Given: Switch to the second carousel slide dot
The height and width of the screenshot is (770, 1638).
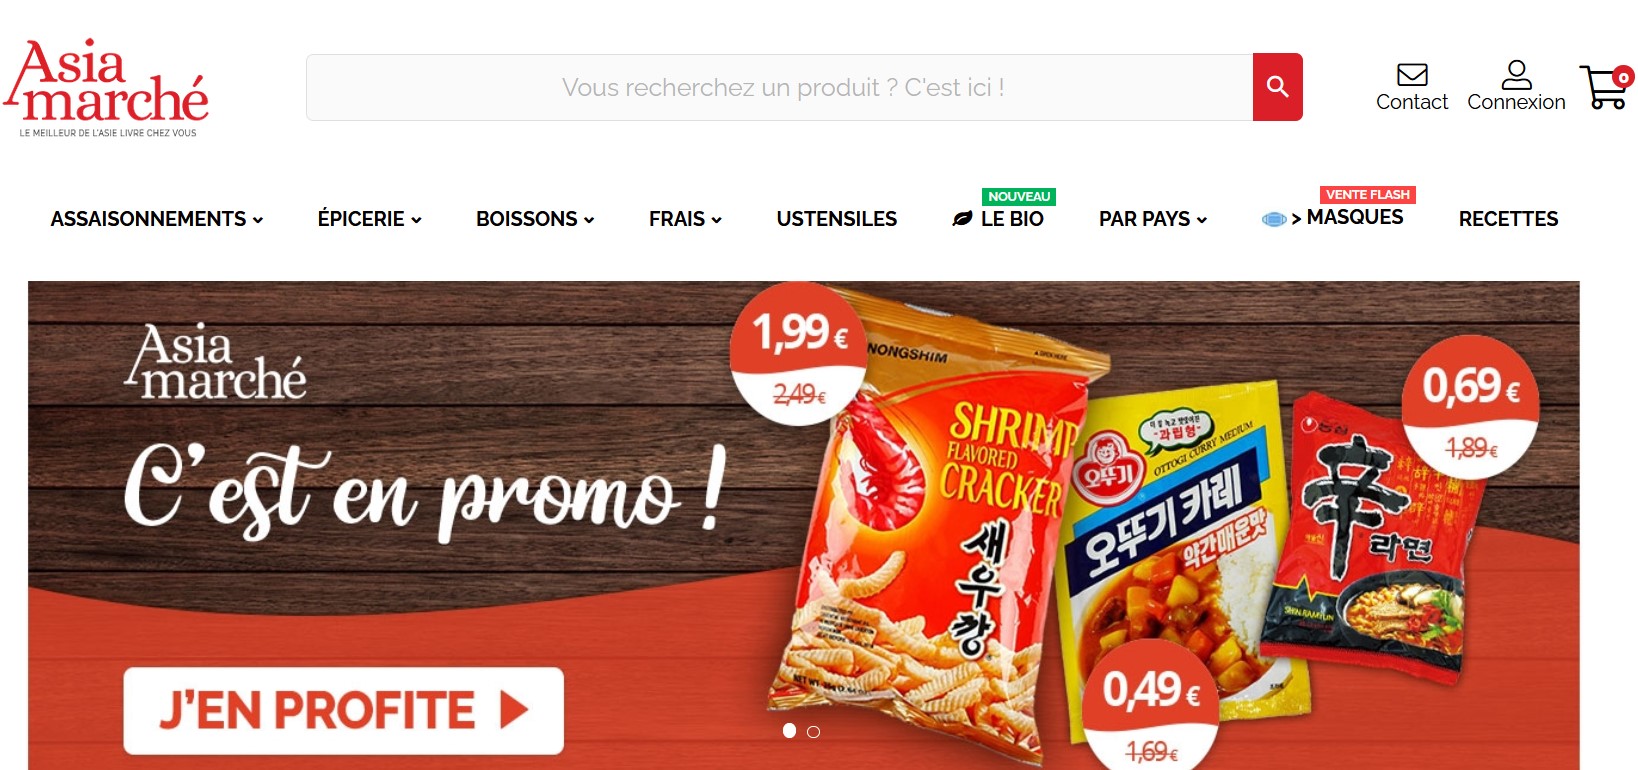Looking at the screenshot, I should [813, 732].
